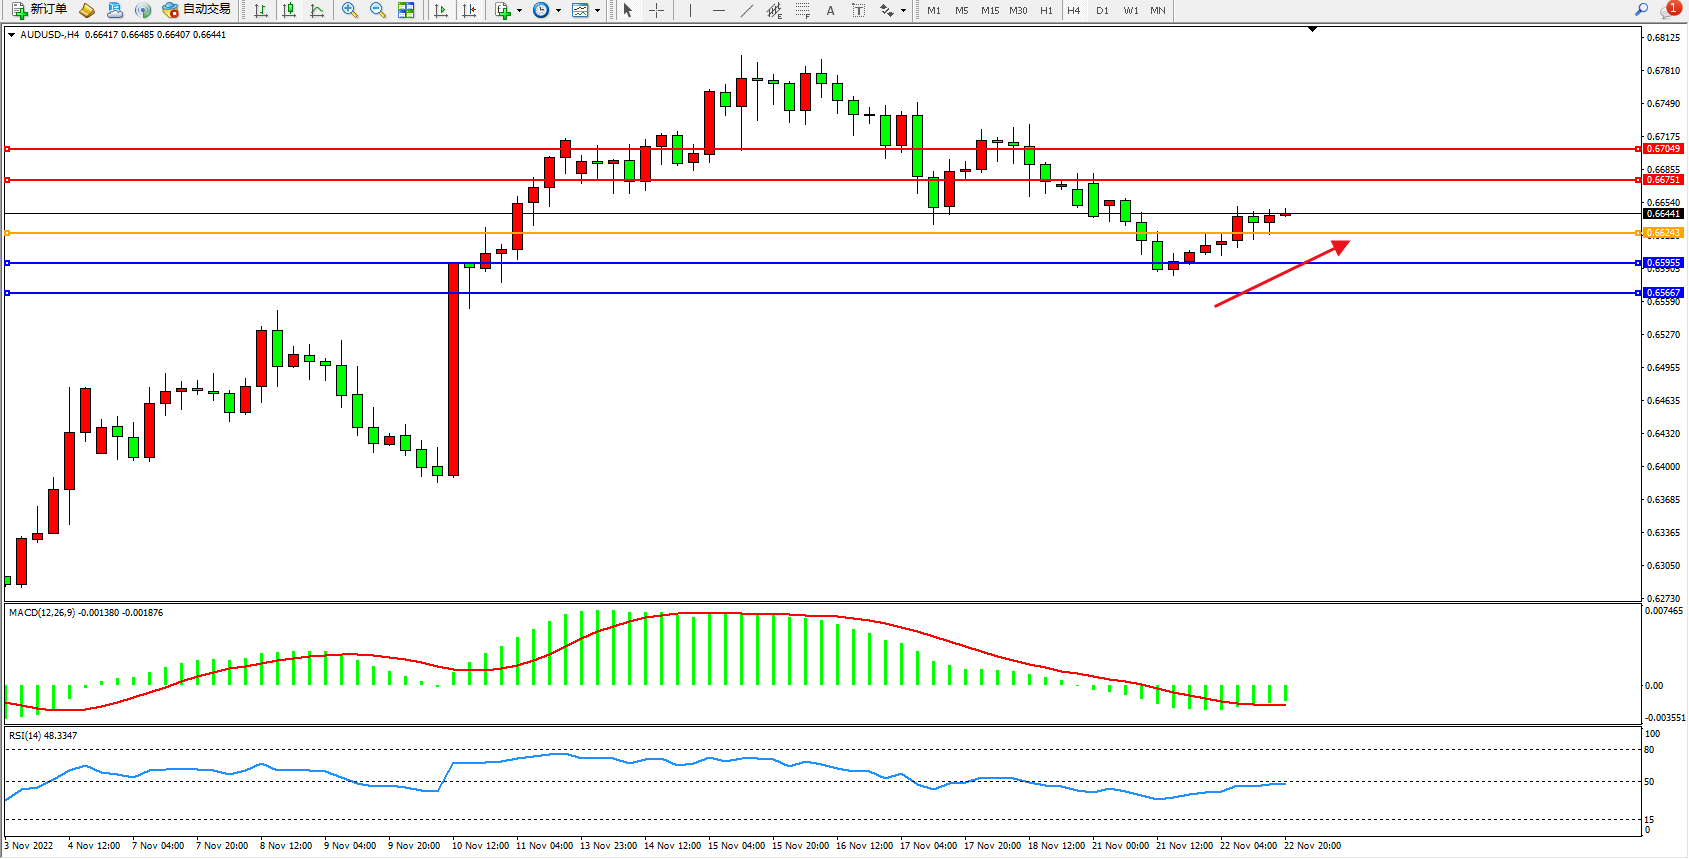Switch to the D1 timeframe
Screen dimensions: 1689x859
point(1102,10)
